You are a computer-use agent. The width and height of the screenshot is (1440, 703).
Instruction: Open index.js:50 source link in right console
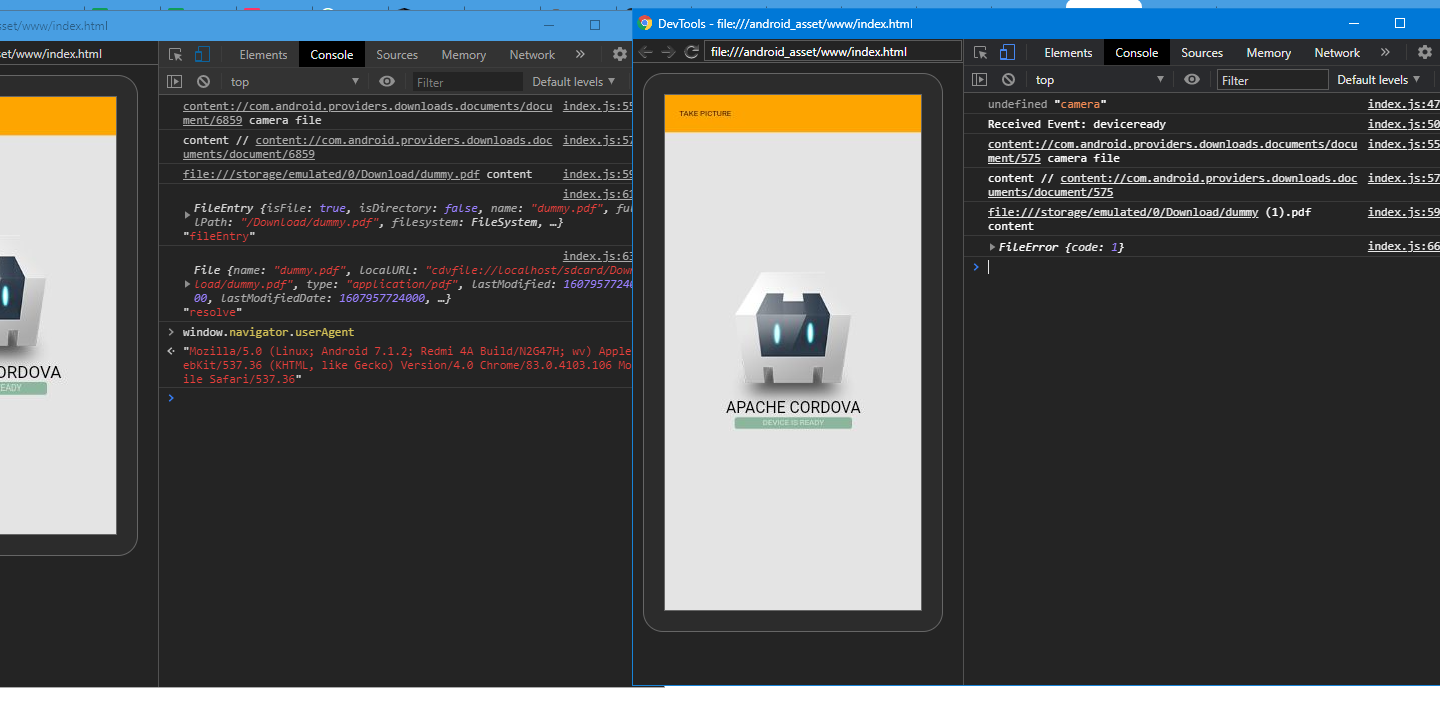click(x=1404, y=124)
